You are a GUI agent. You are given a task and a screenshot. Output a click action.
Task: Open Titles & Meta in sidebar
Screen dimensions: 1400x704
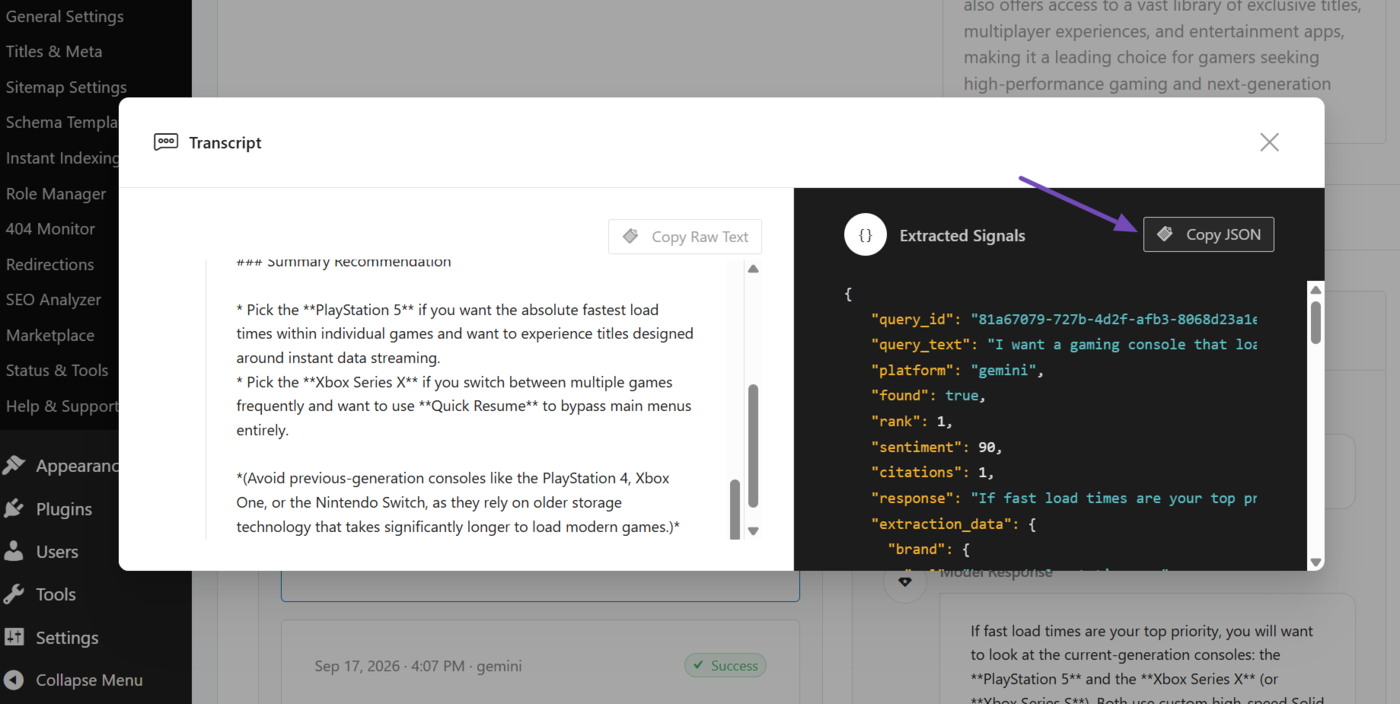(54, 51)
